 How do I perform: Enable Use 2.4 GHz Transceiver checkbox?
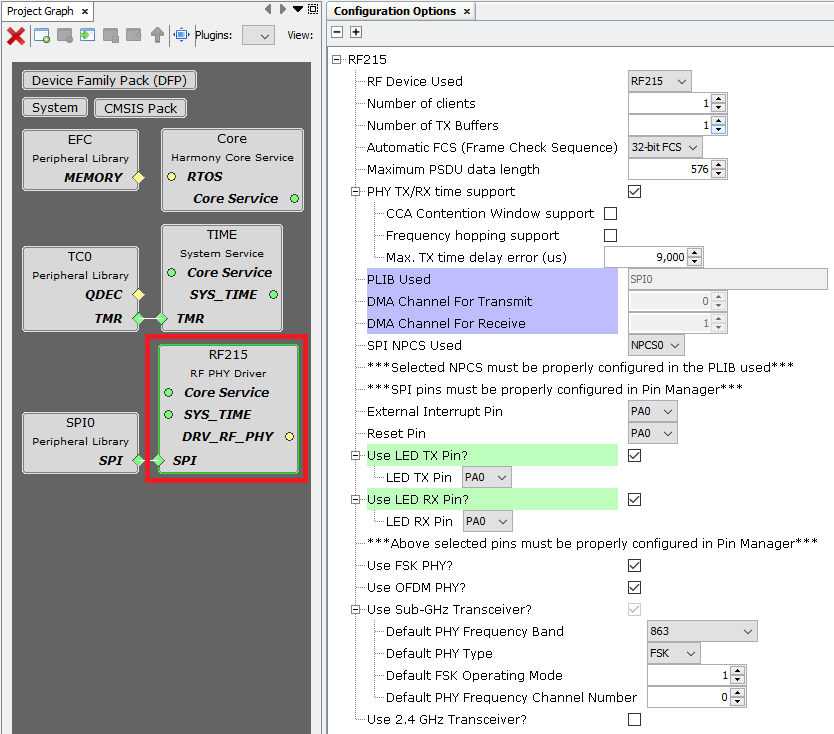pos(634,719)
